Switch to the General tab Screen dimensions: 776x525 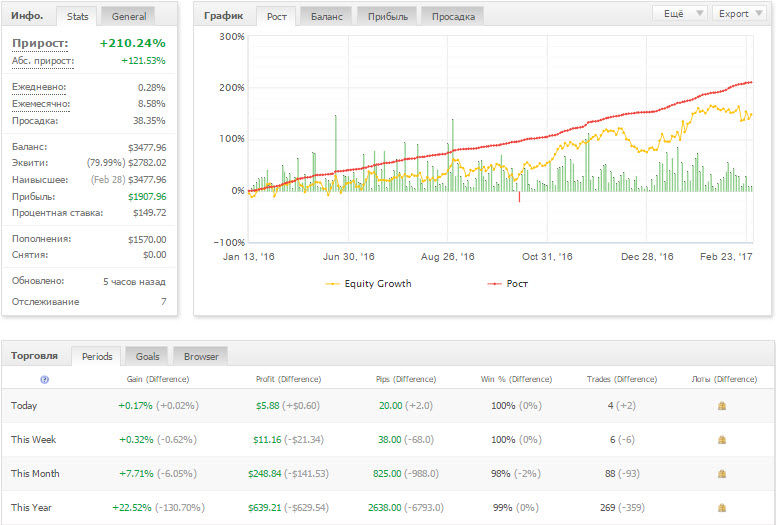129,16
